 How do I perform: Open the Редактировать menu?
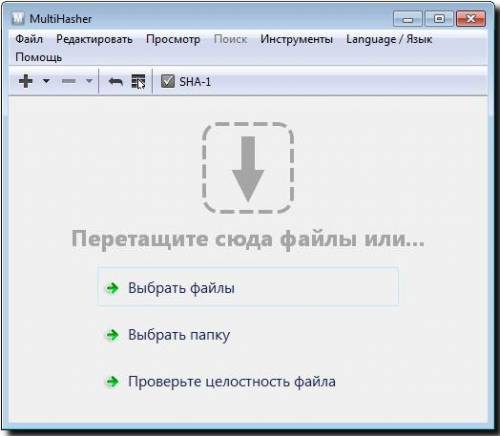pos(94,39)
